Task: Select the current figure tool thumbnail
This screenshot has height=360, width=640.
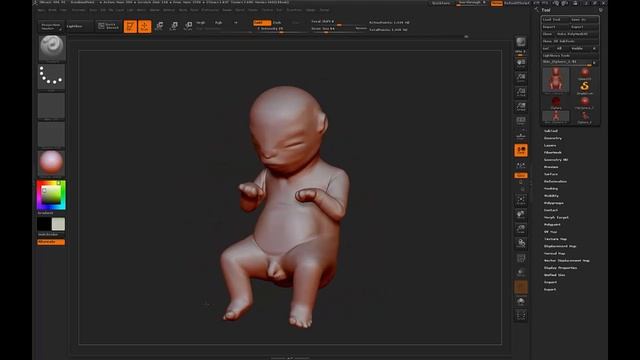Action: 556,80
